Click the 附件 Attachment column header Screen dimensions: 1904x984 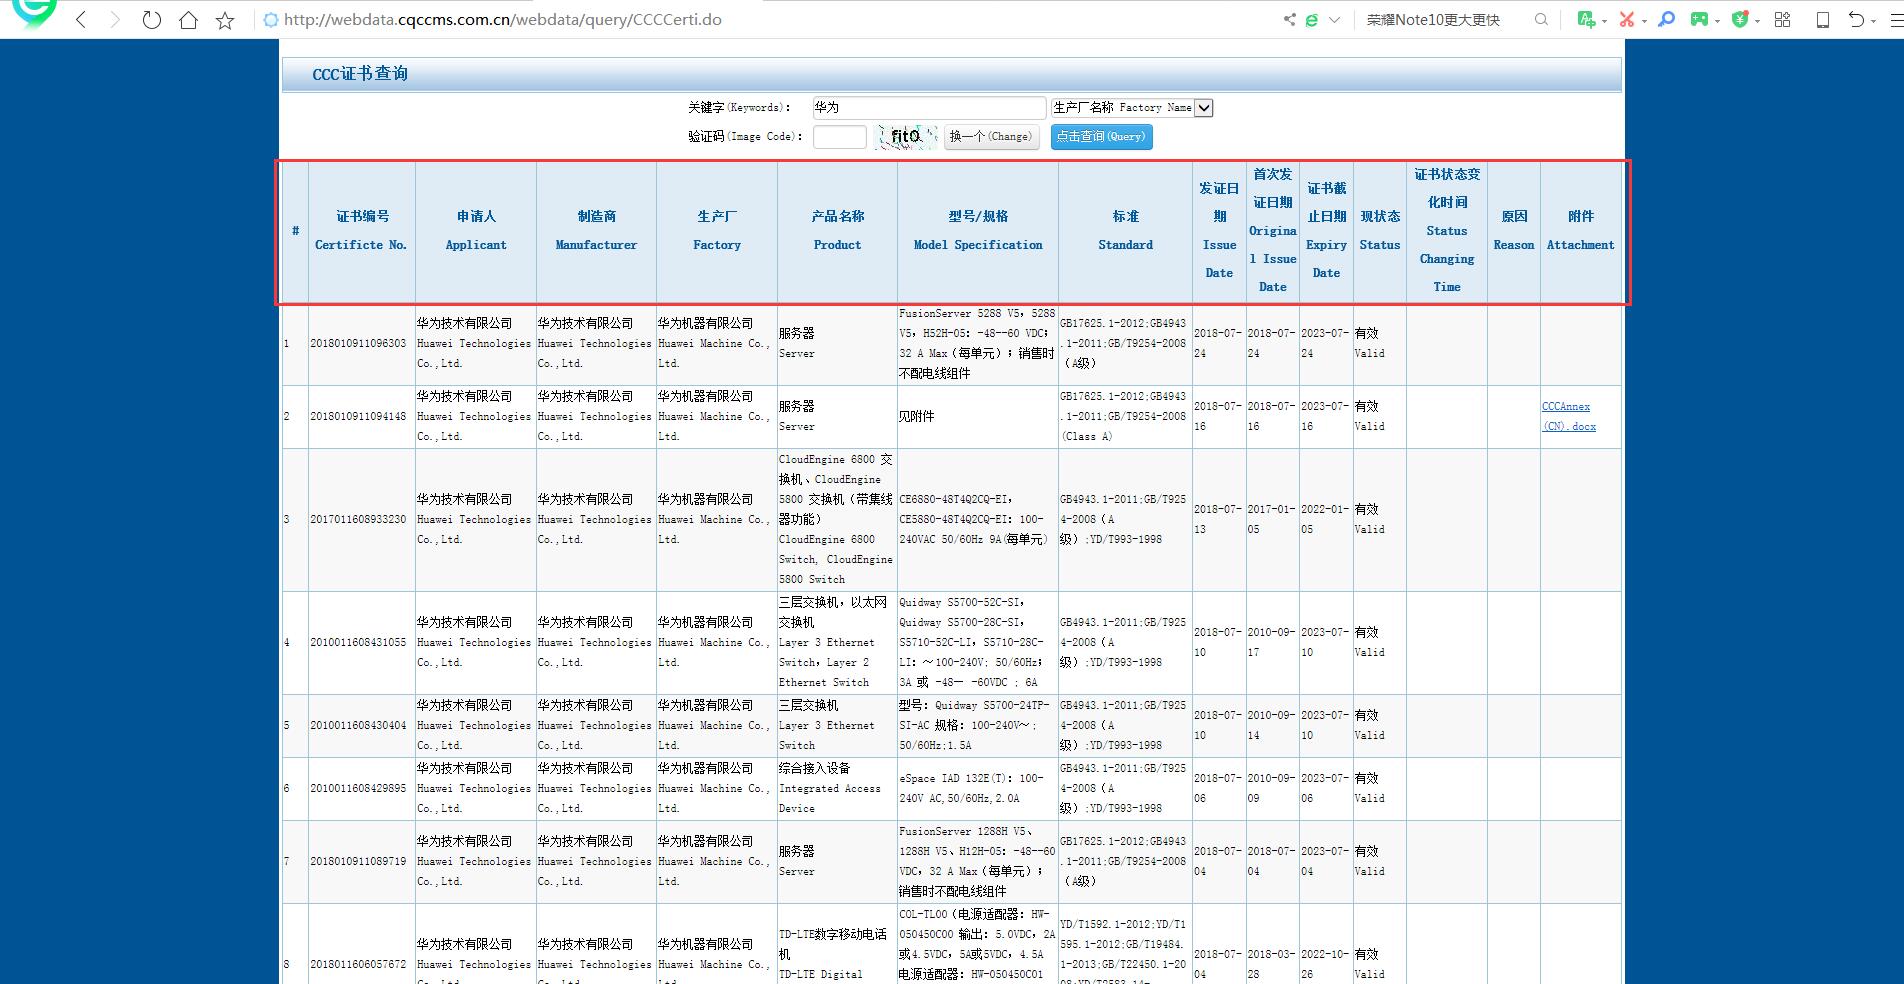coord(1580,231)
